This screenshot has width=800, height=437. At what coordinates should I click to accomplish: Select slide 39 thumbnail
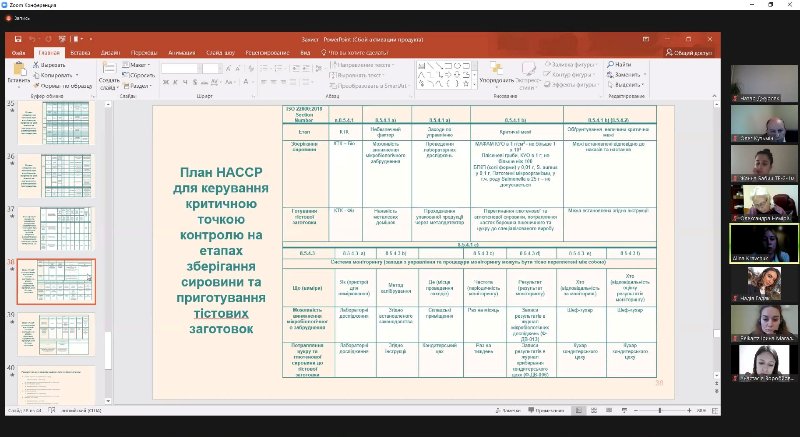(56, 334)
